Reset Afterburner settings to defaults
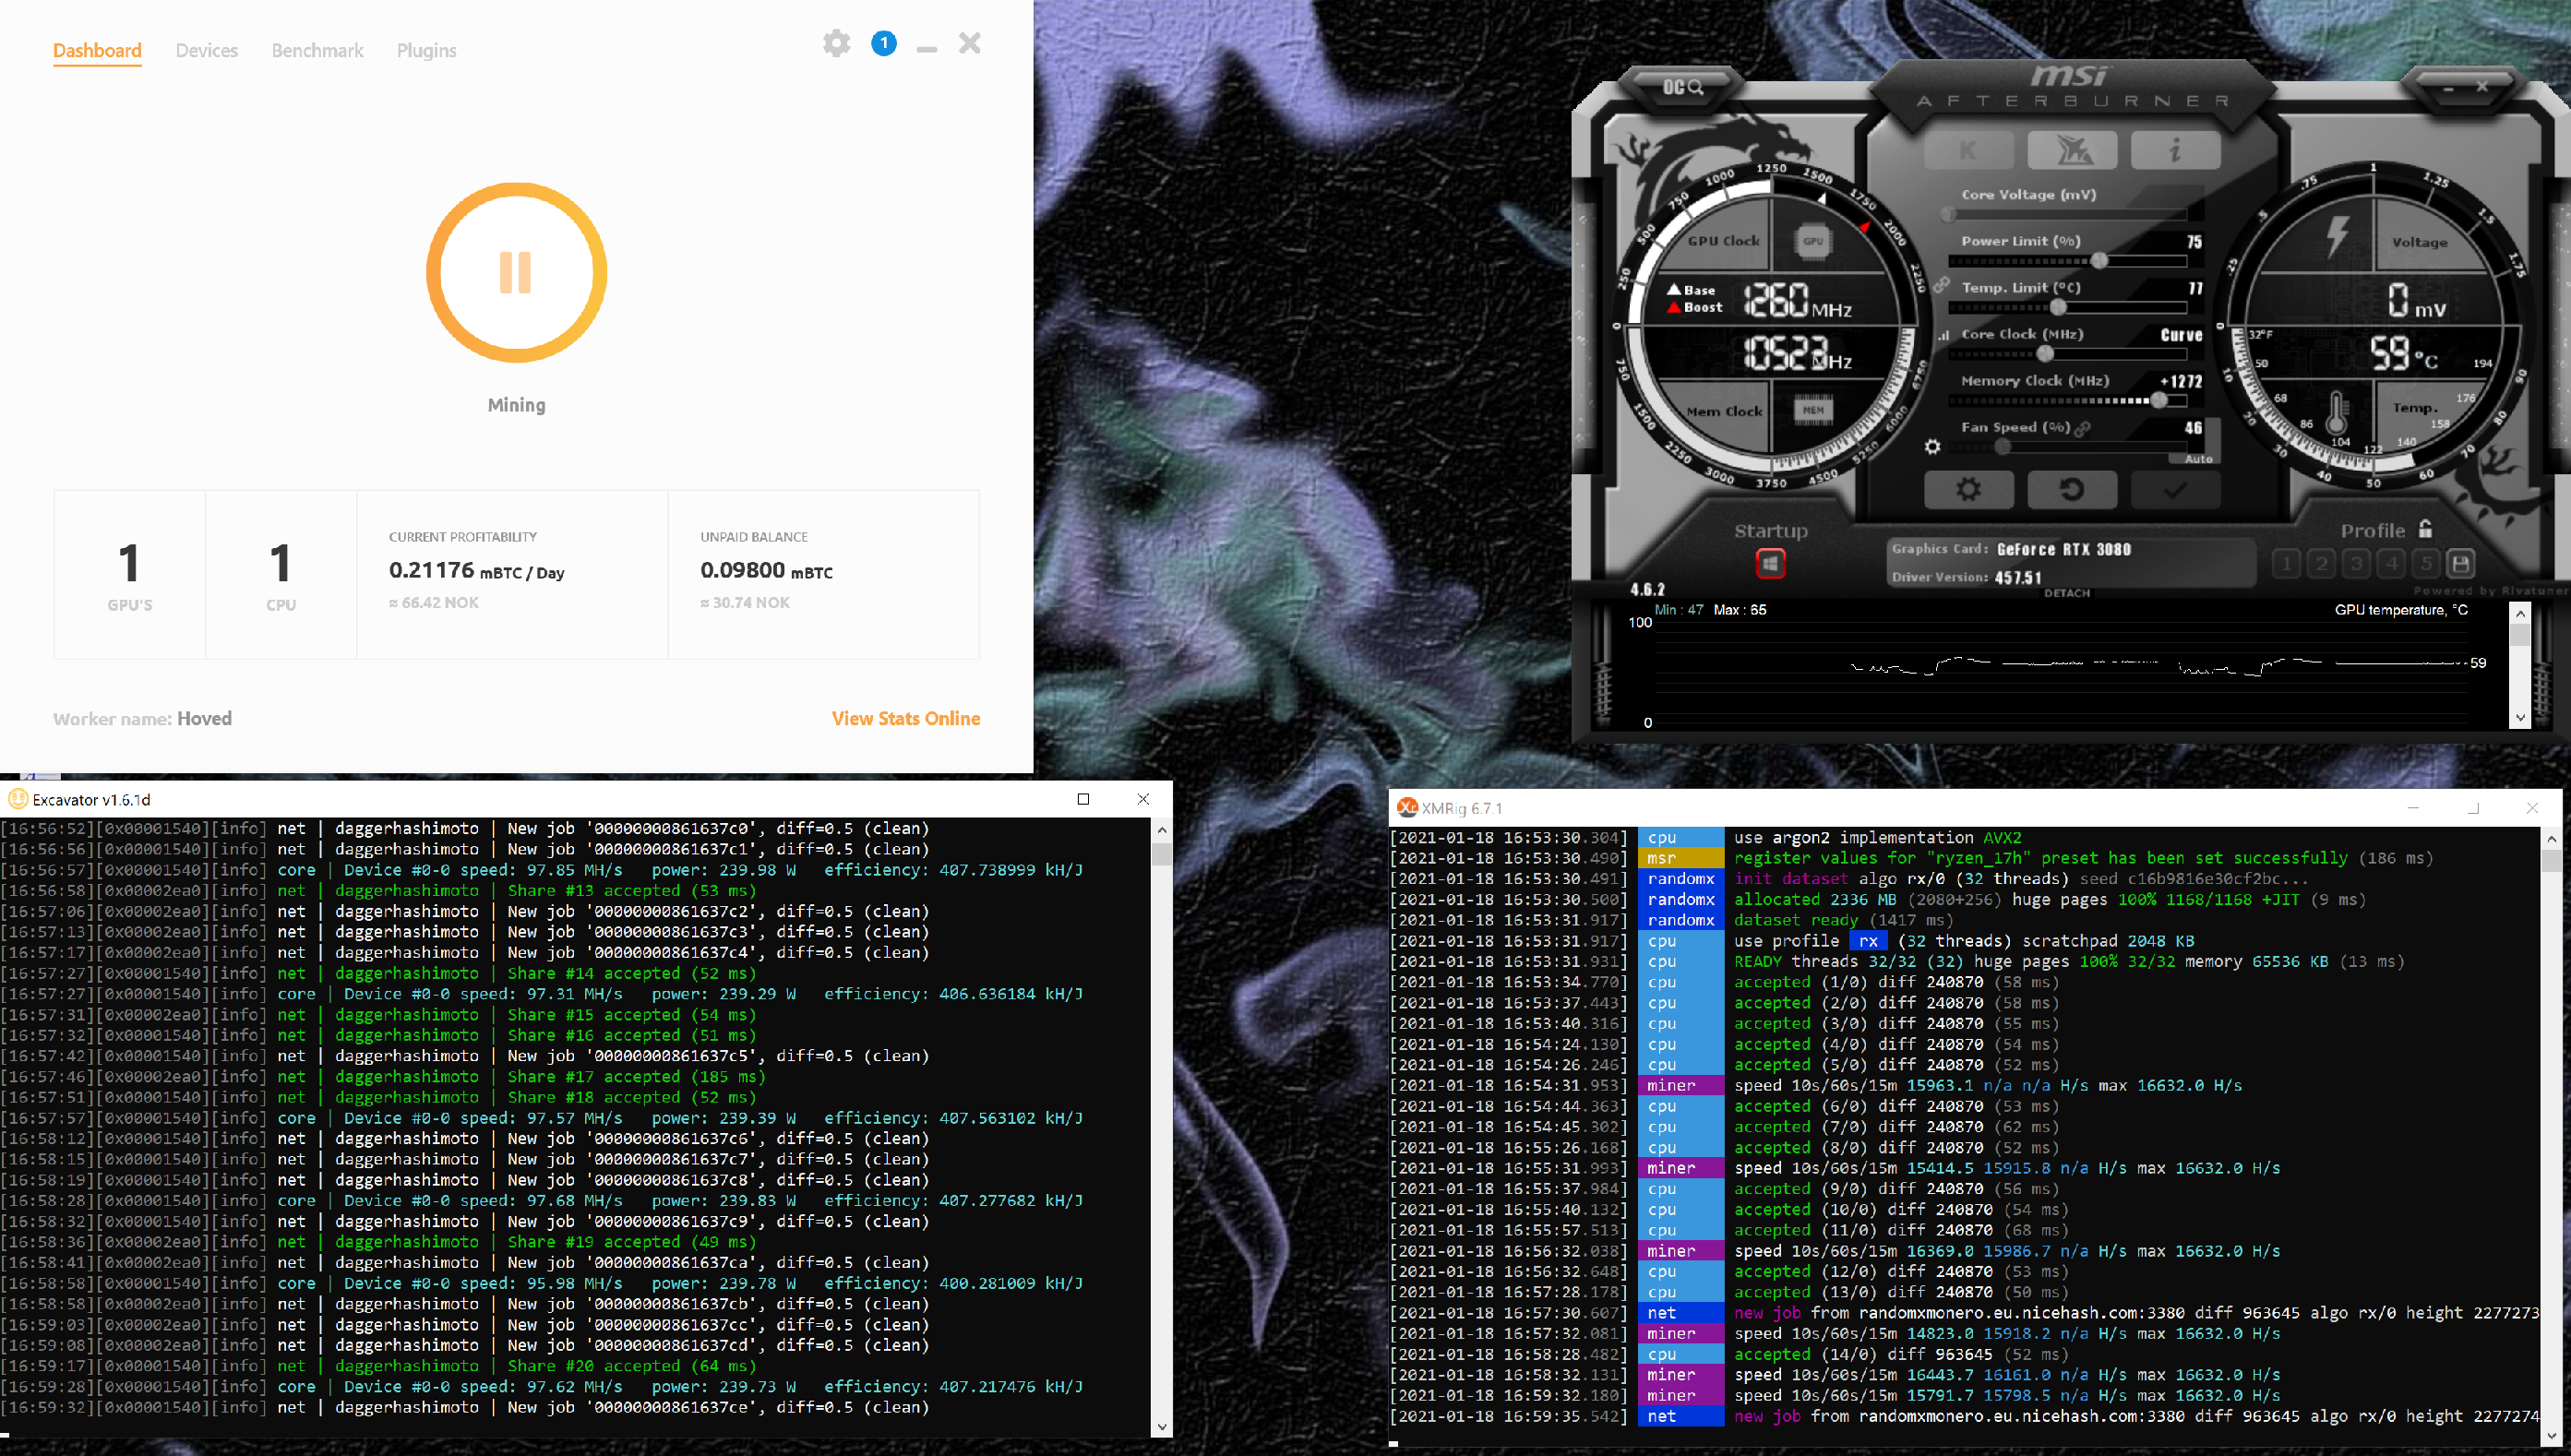 tap(2072, 489)
